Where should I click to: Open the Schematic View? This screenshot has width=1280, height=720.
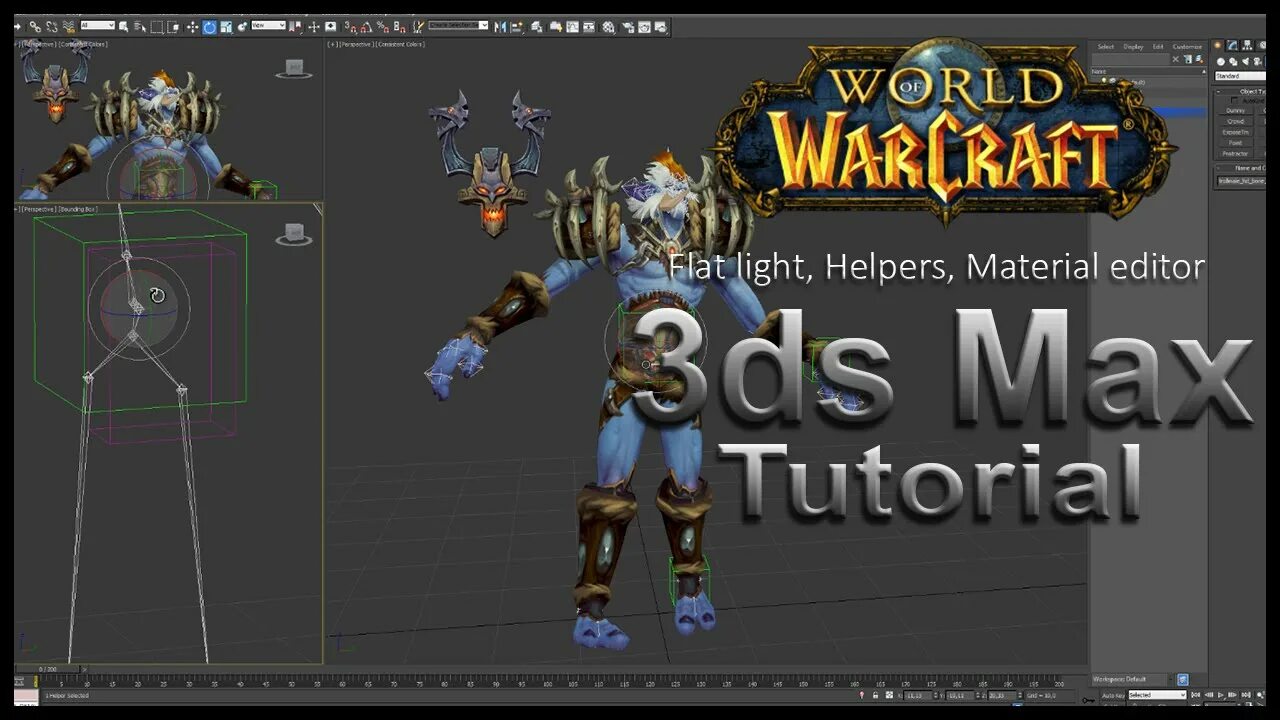(589, 27)
